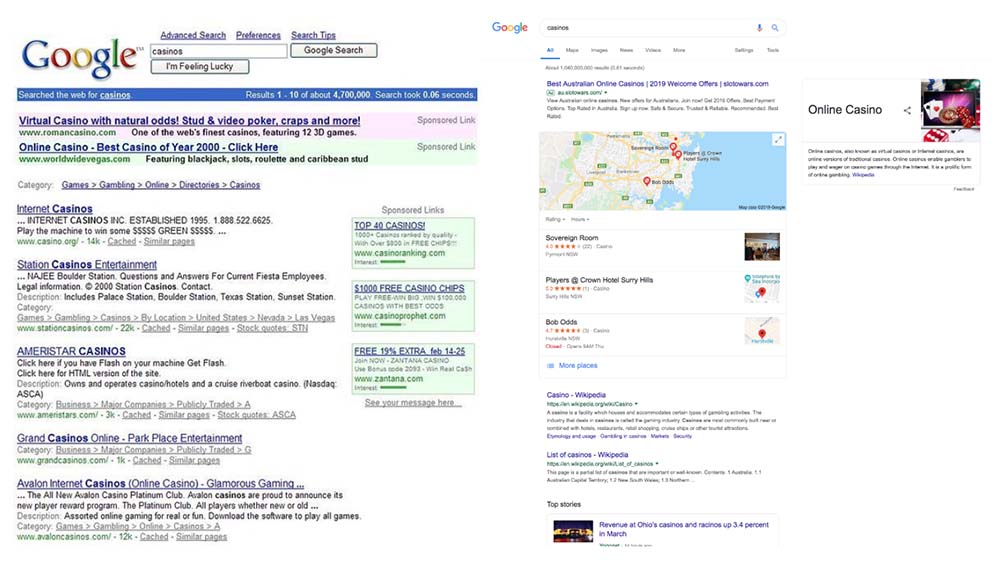The width and height of the screenshot is (1000, 563).
Task: Click the TOP 40 CASINOS! sponsored ad
Action: coord(390,226)
